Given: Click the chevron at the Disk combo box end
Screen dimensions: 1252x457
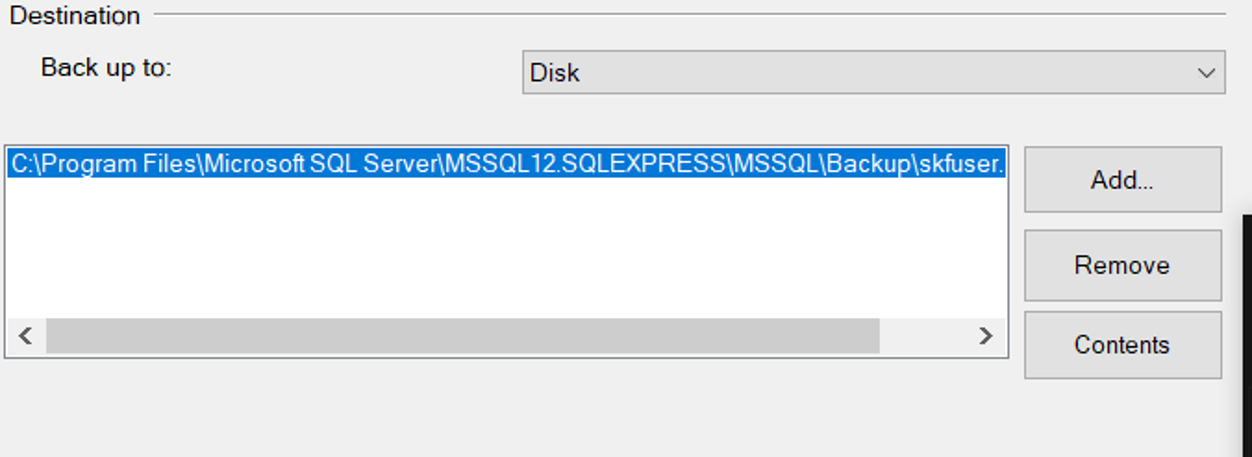Looking at the screenshot, I should coord(1205,73).
